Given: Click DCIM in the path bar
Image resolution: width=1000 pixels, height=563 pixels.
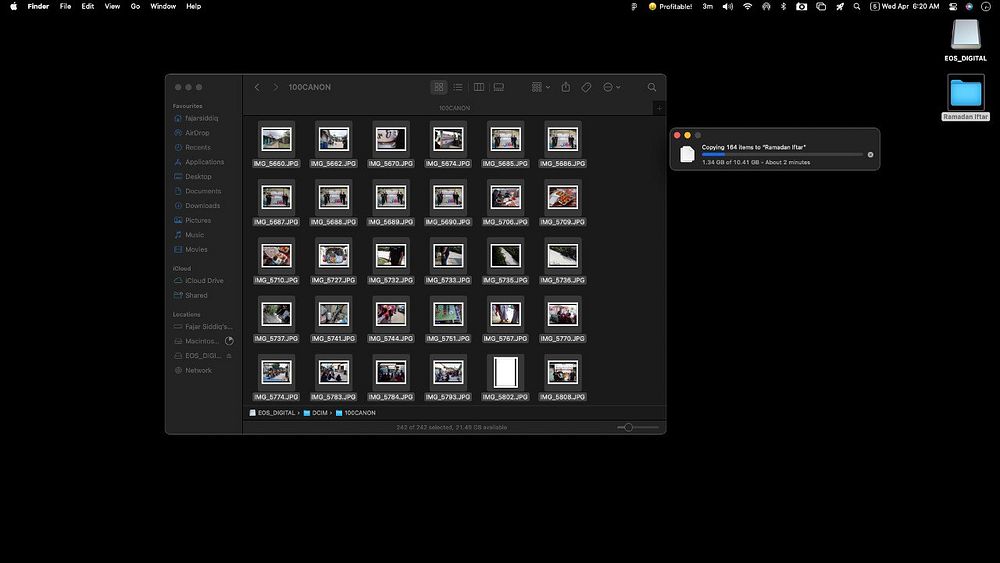Looking at the screenshot, I should click(316, 413).
